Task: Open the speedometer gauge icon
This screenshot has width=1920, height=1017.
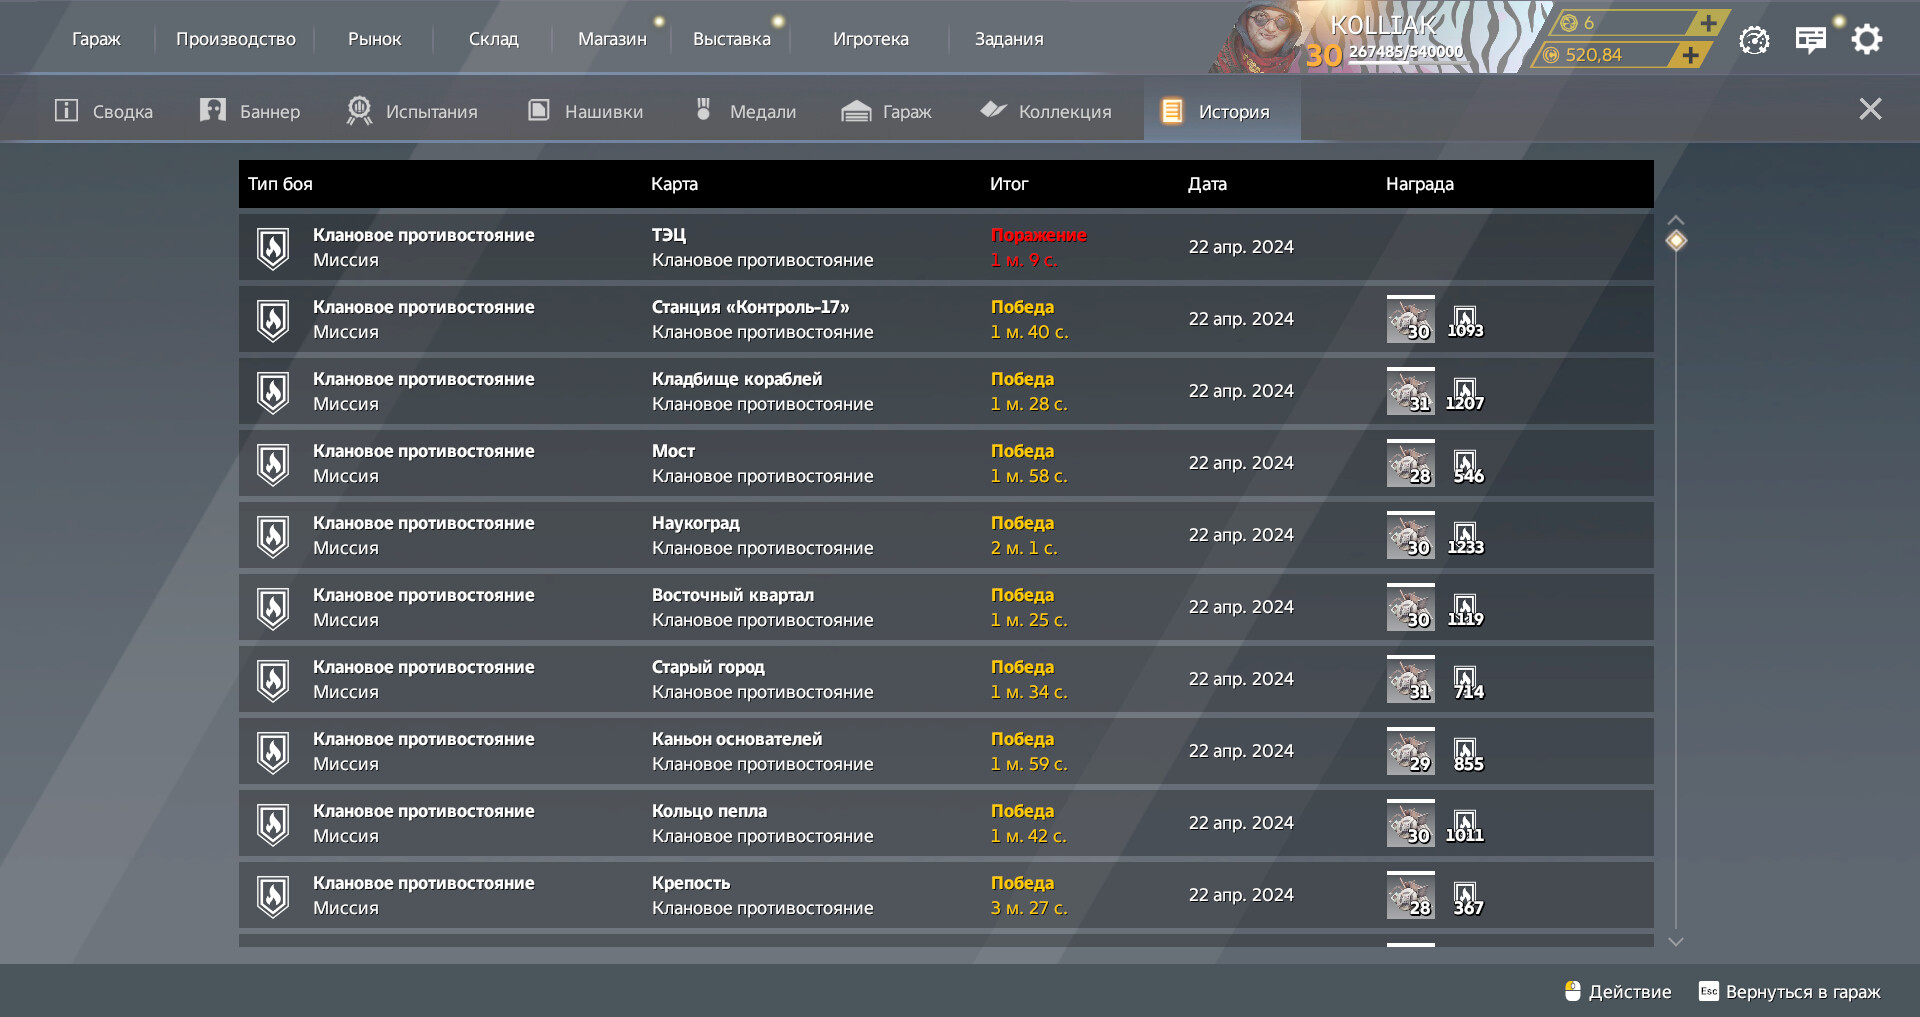Action: [x=1754, y=40]
